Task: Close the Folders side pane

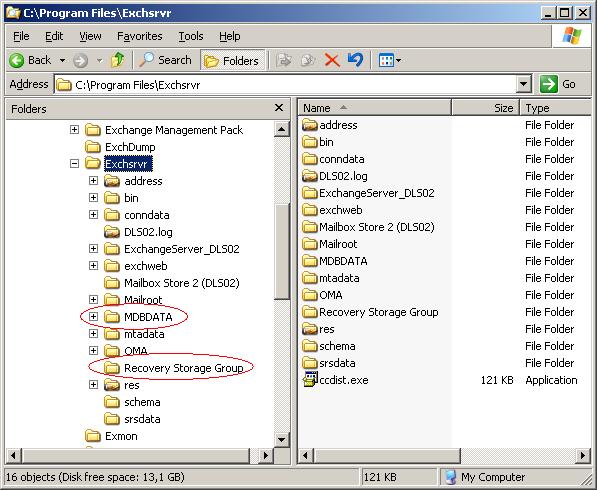Action: point(279,108)
